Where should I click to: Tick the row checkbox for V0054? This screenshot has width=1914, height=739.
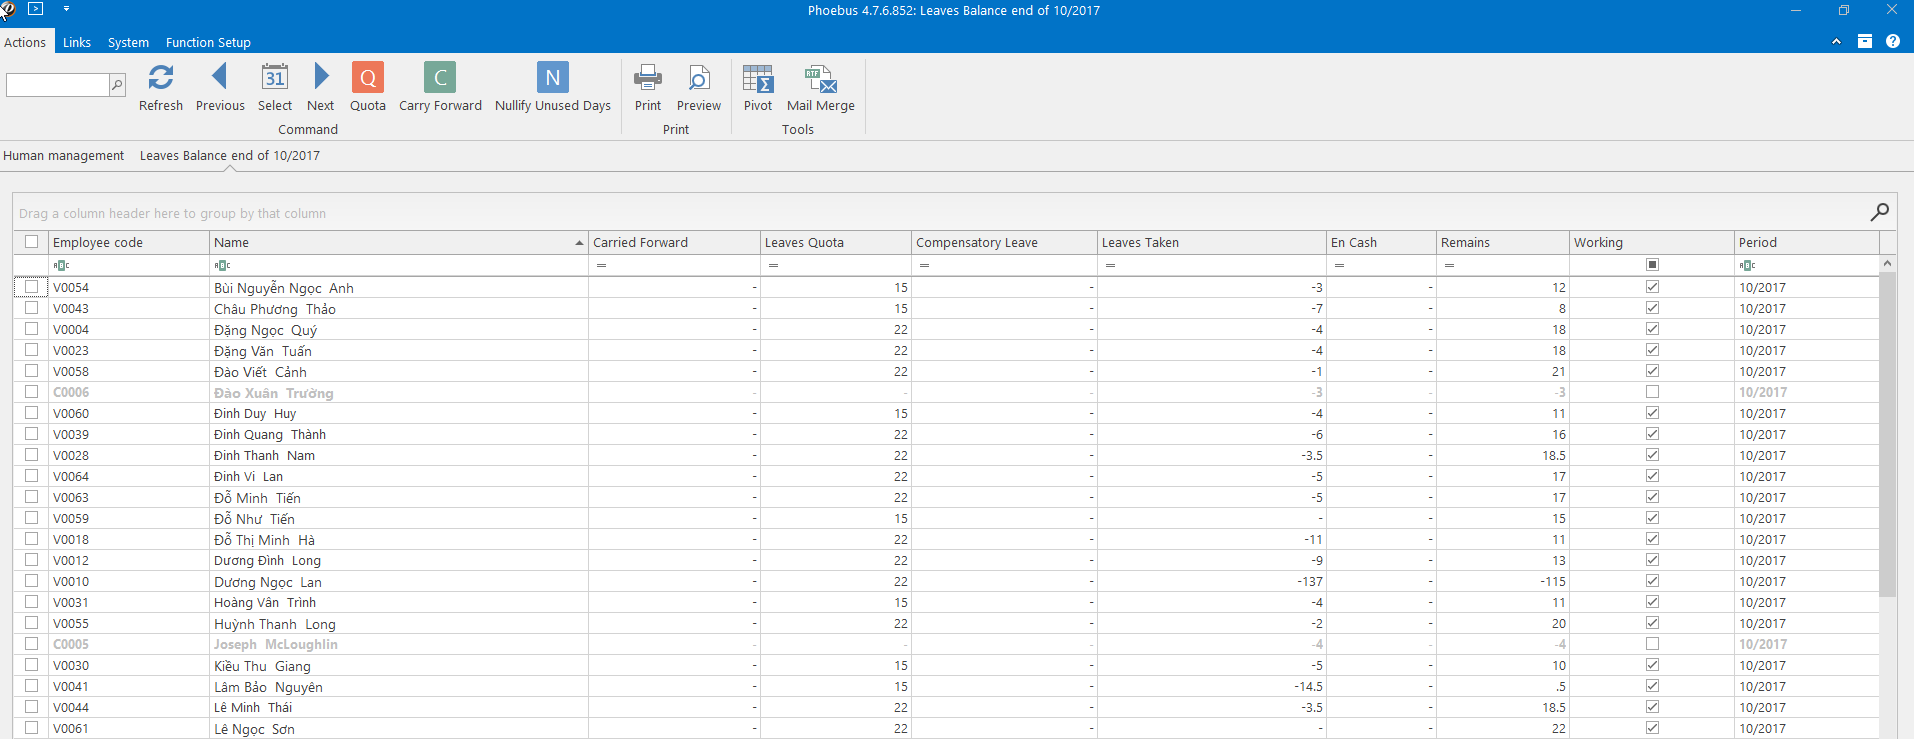pos(31,287)
